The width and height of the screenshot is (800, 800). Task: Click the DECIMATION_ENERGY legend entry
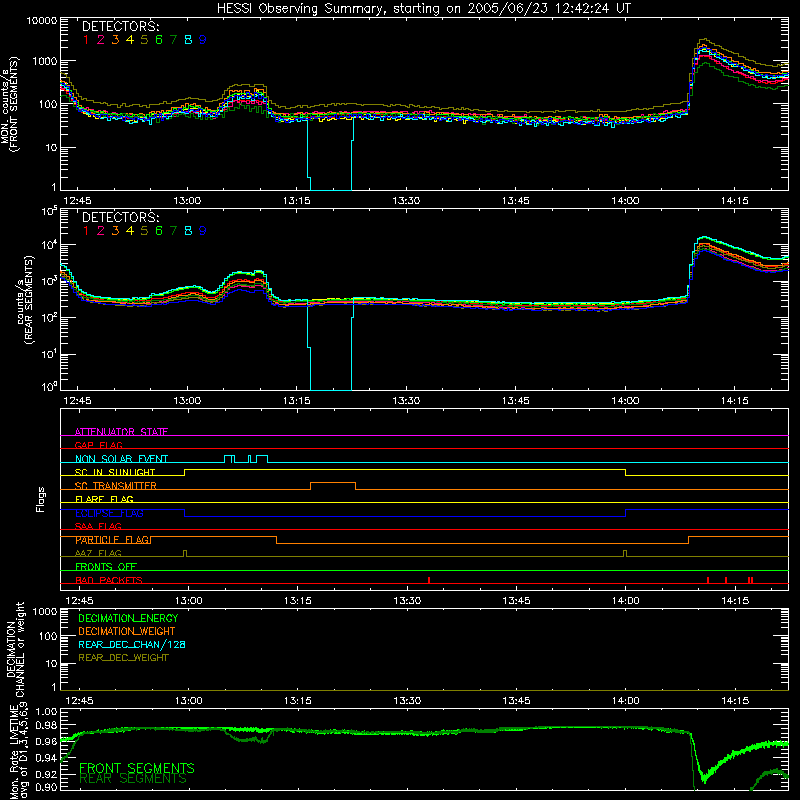click(128, 618)
